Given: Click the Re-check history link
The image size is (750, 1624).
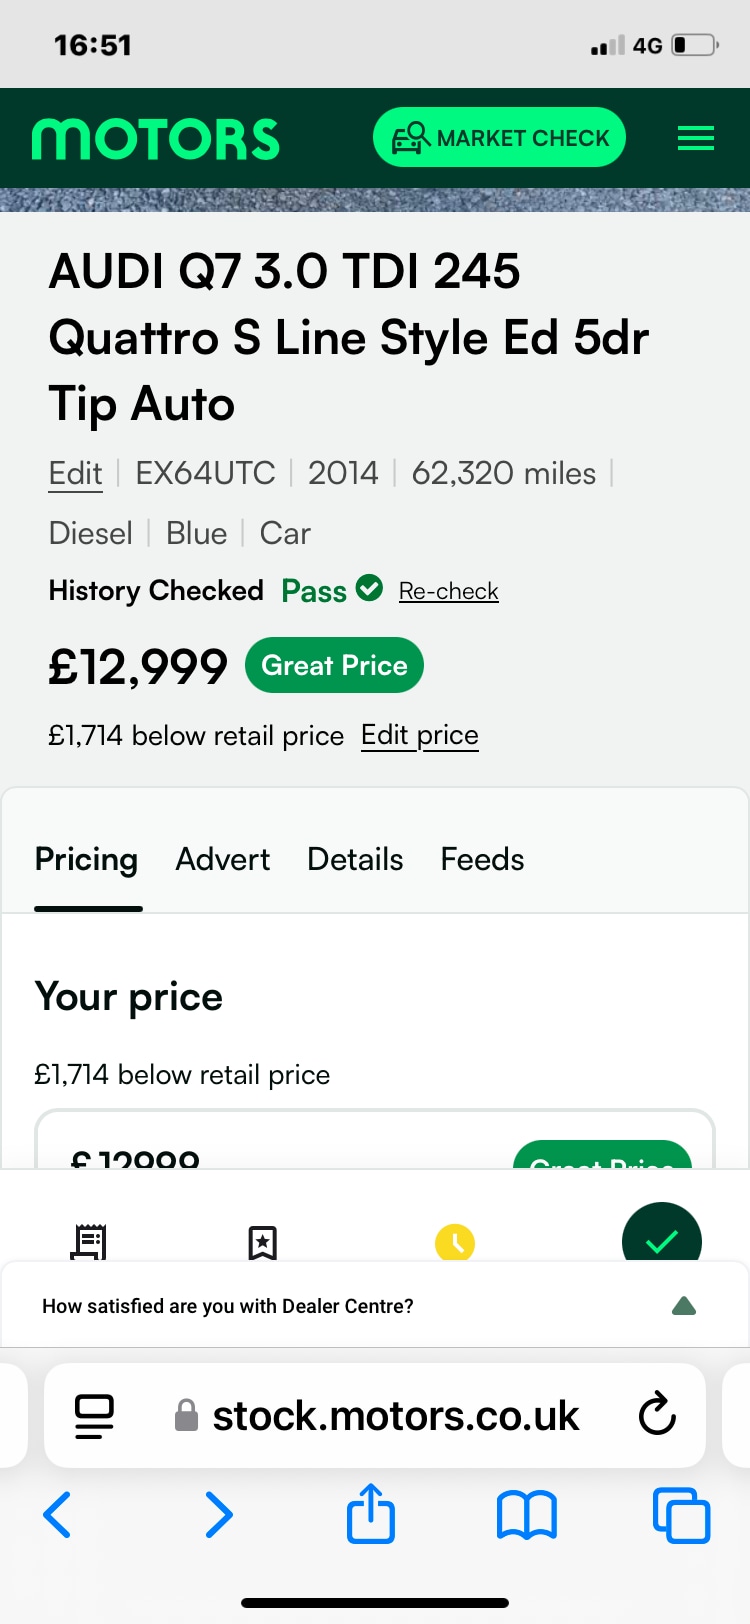Looking at the screenshot, I should tap(448, 591).
